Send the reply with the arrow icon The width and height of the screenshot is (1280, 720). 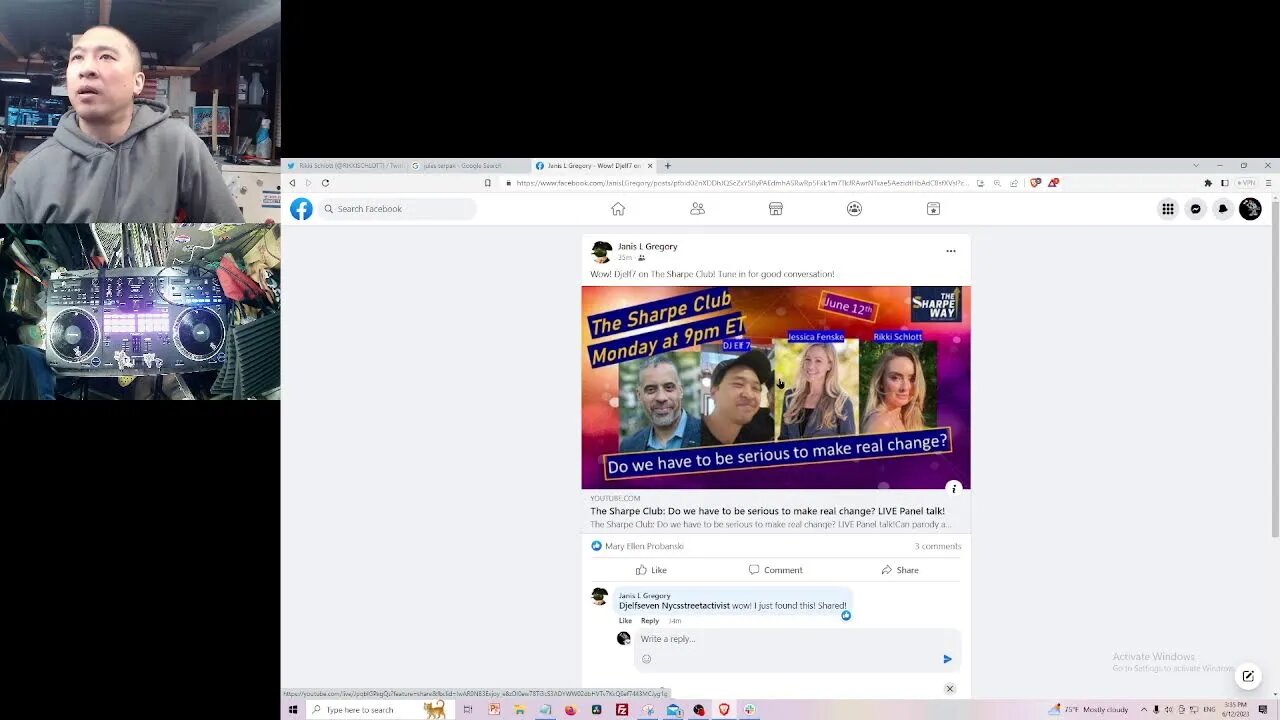coord(947,659)
